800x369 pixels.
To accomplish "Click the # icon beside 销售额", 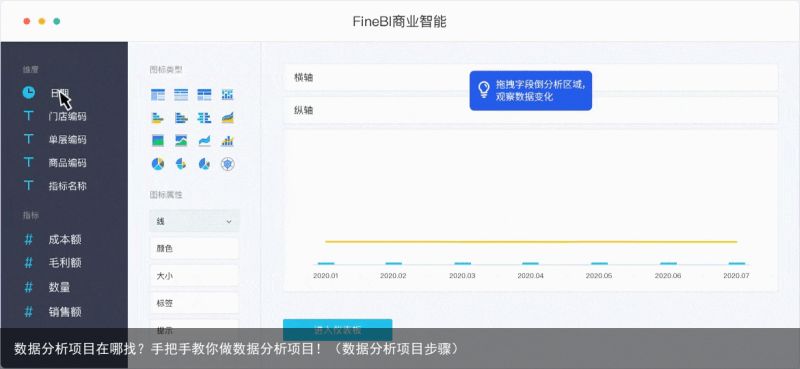I will pos(29,311).
